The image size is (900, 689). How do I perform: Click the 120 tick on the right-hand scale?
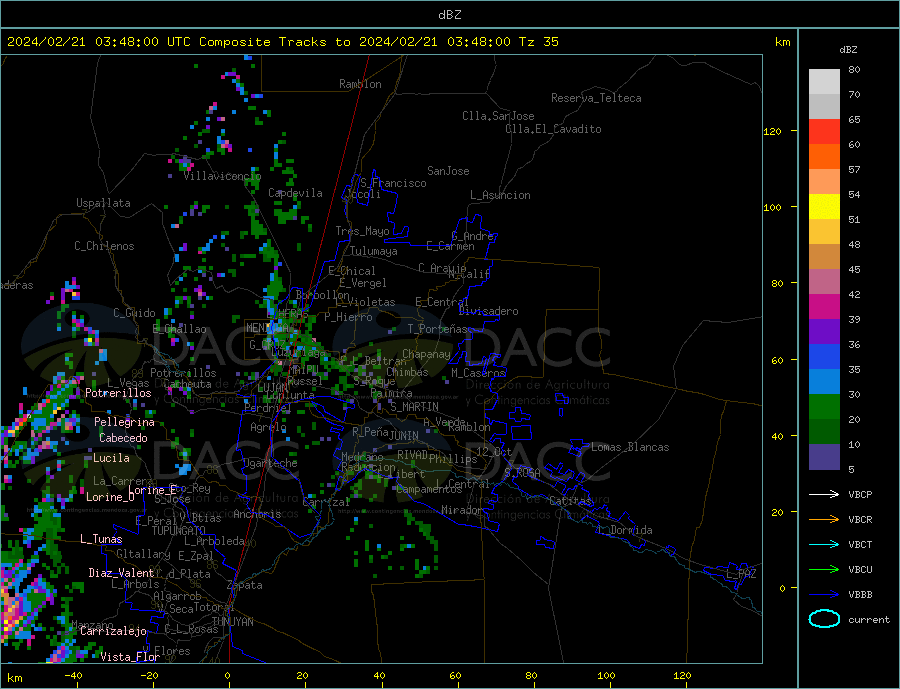(x=773, y=131)
